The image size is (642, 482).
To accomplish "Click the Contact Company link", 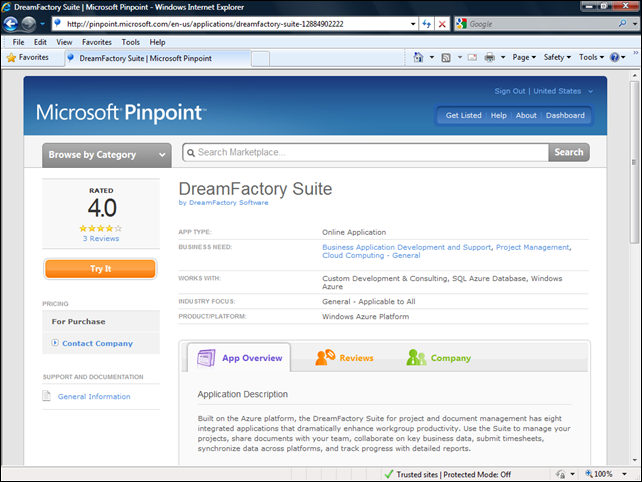I will click(x=97, y=344).
